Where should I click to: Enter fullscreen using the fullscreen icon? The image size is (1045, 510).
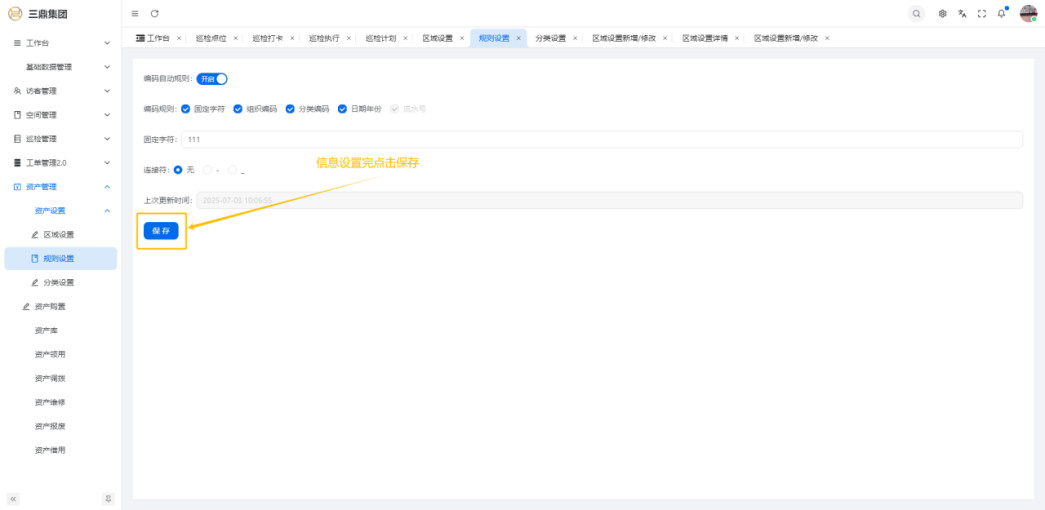point(981,13)
